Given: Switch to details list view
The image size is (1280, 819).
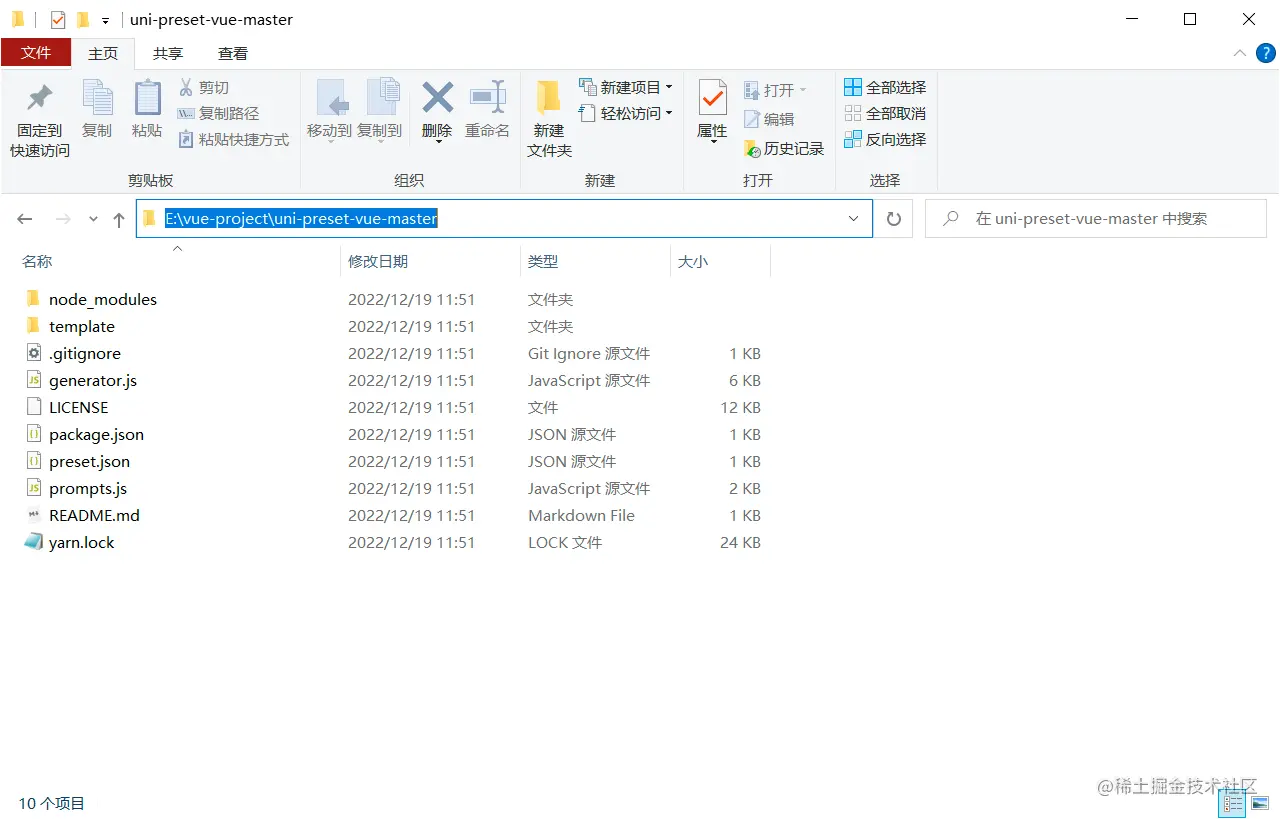Looking at the screenshot, I should click(x=1233, y=803).
